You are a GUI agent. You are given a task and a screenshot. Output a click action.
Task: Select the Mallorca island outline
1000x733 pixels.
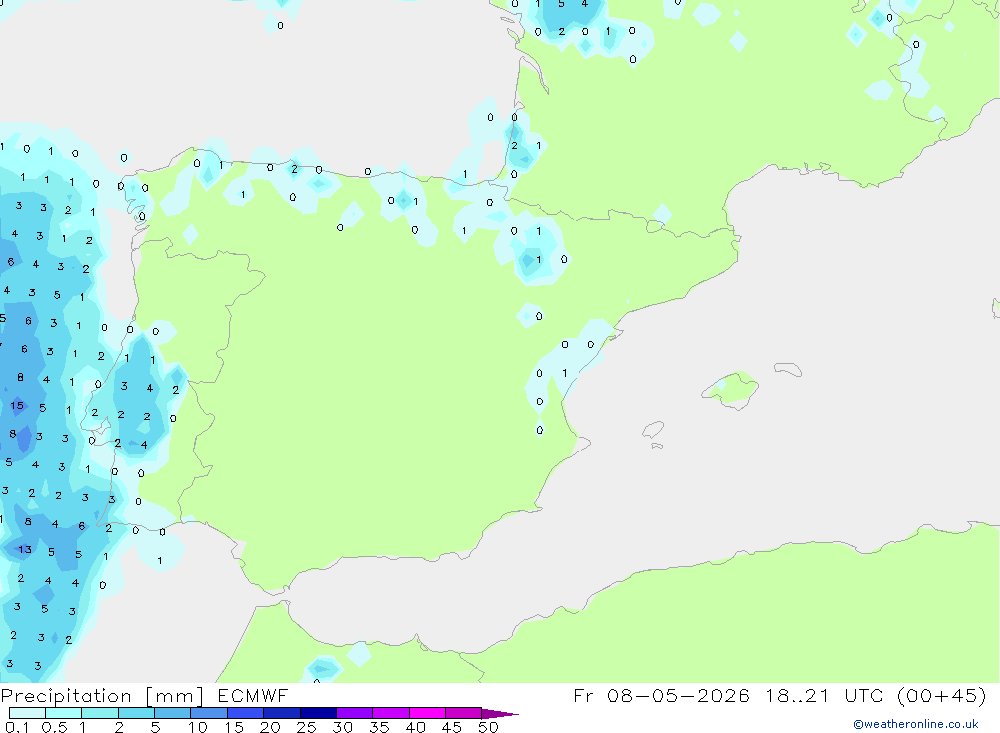[730, 389]
